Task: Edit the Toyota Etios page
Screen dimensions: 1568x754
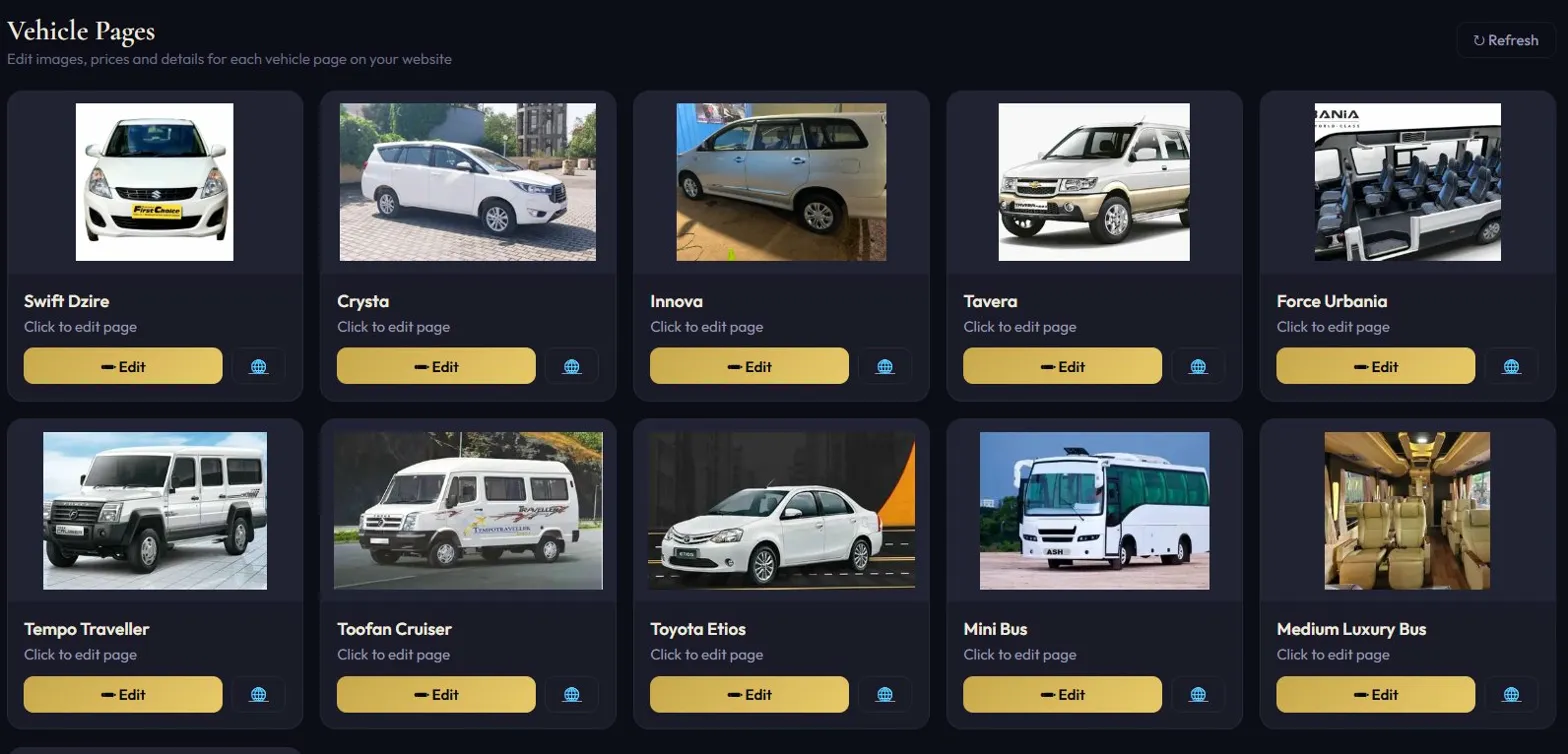Action: click(x=749, y=694)
